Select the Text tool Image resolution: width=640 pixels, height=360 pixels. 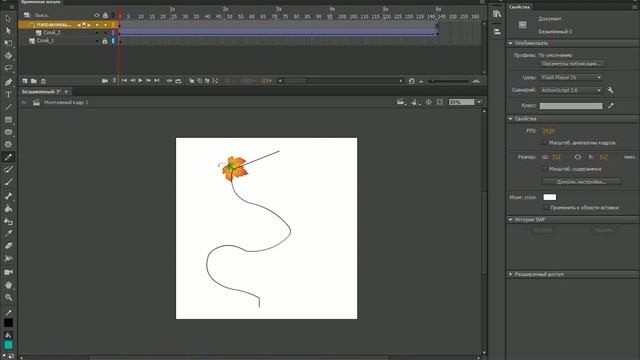pyautogui.click(x=8, y=94)
